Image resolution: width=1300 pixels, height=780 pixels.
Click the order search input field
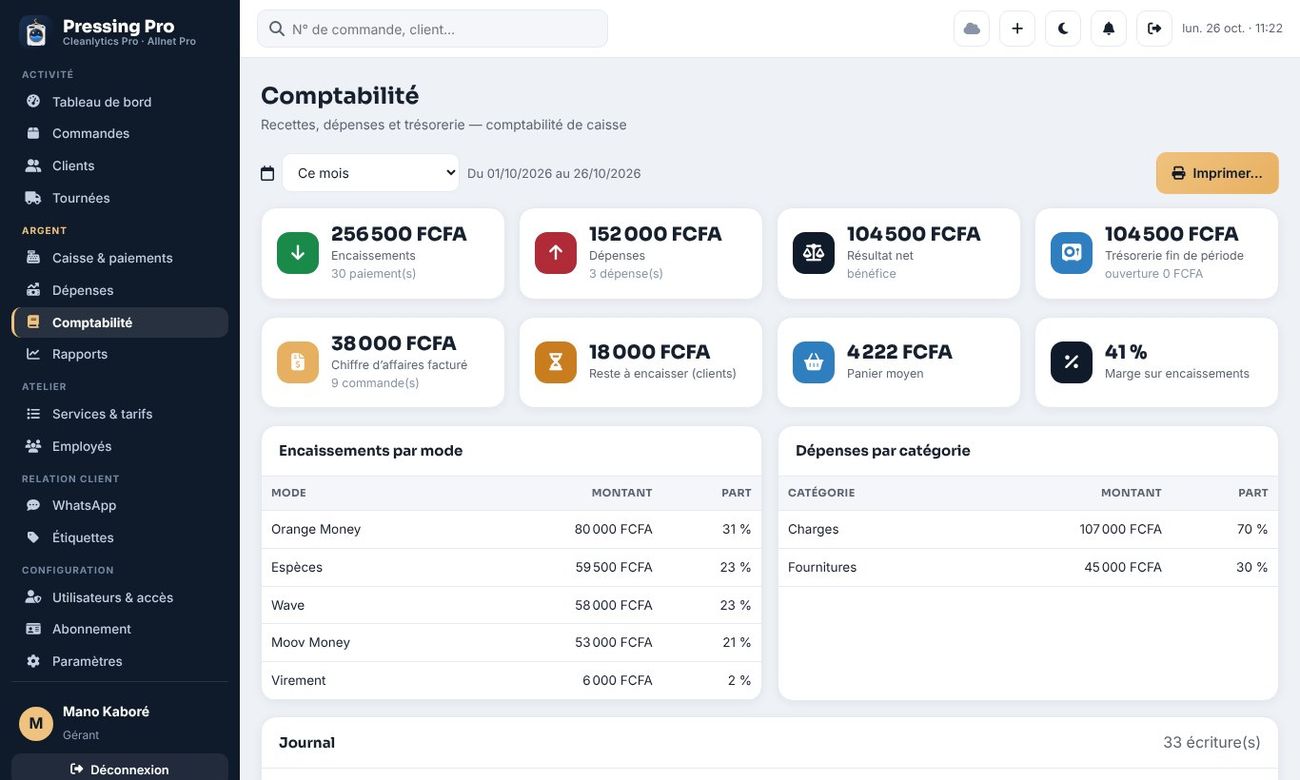coord(432,29)
